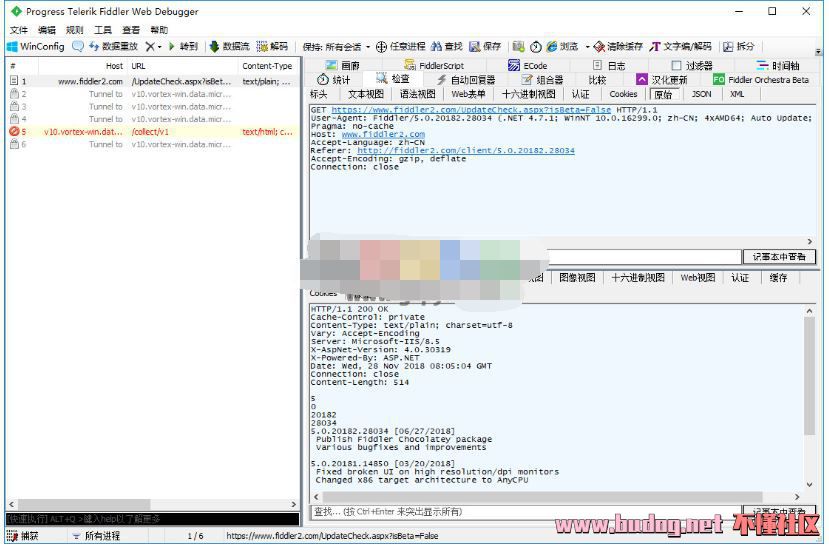Click the response find search field
This screenshot has height=545, width=829.
[525, 512]
